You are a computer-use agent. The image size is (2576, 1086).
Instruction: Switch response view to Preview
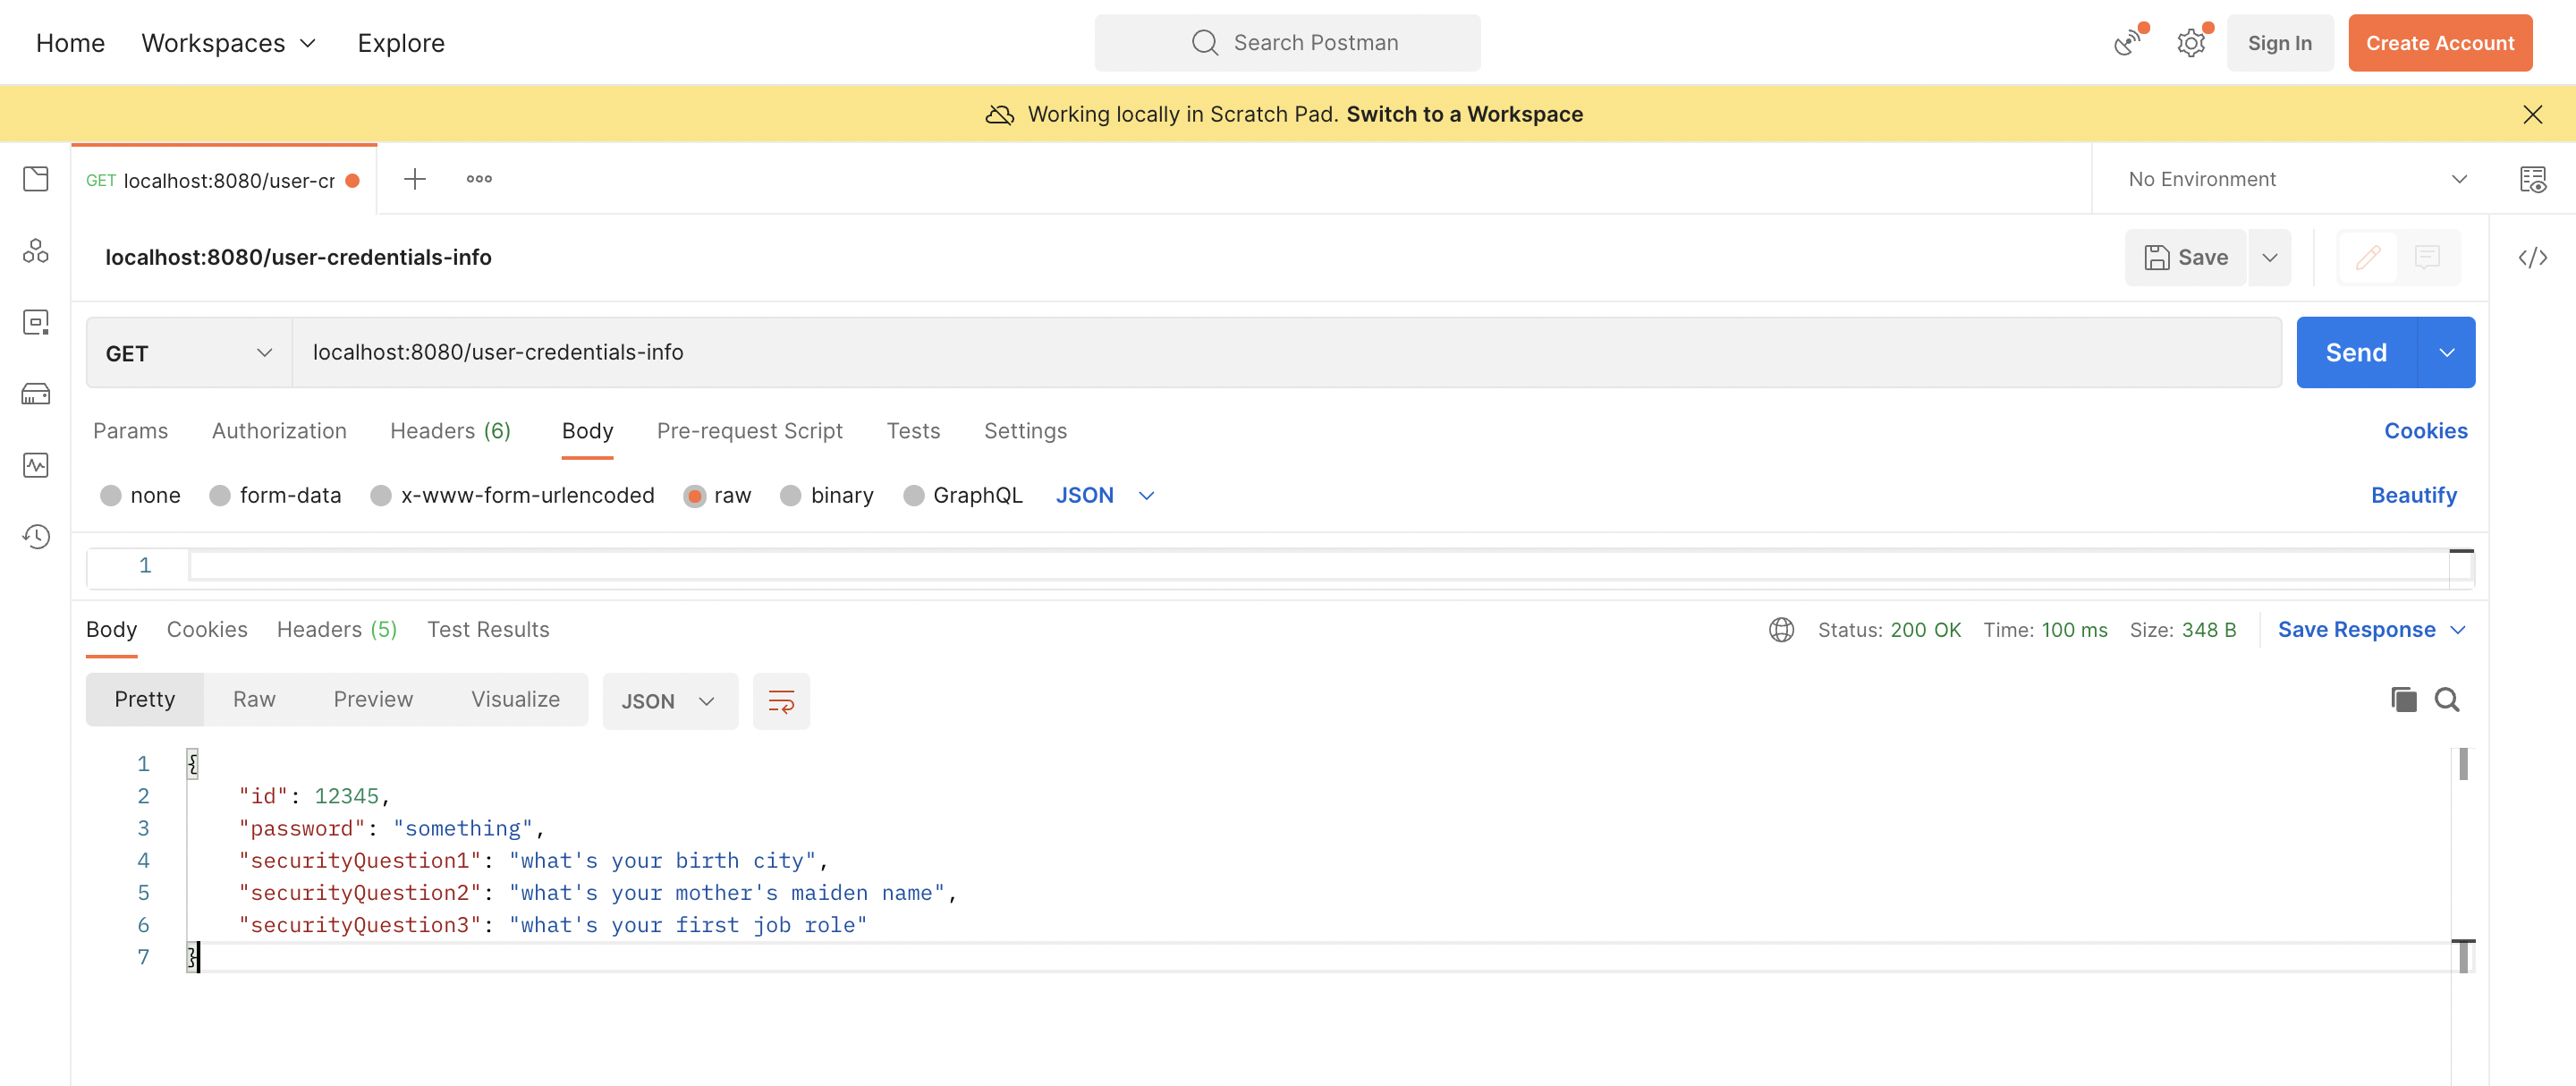(373, 700)
